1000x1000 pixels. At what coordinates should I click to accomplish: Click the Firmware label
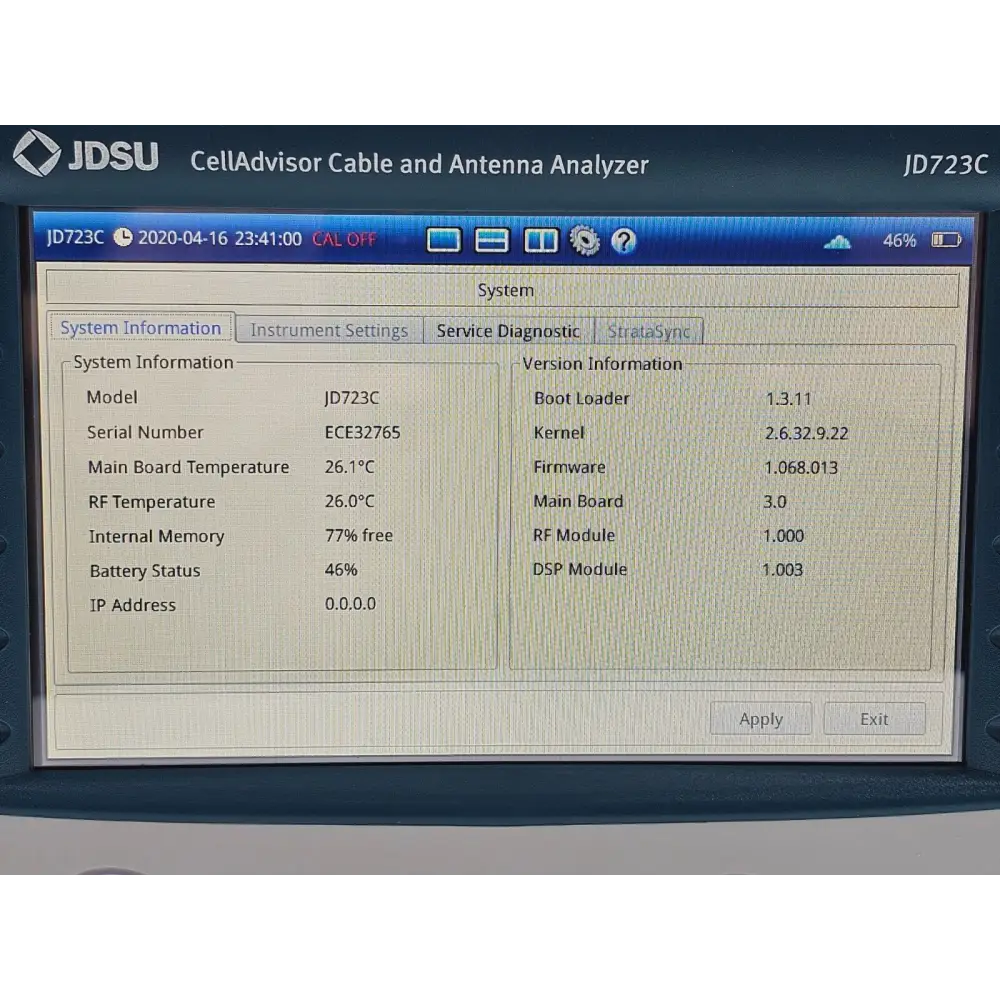(x=570, y=467)
